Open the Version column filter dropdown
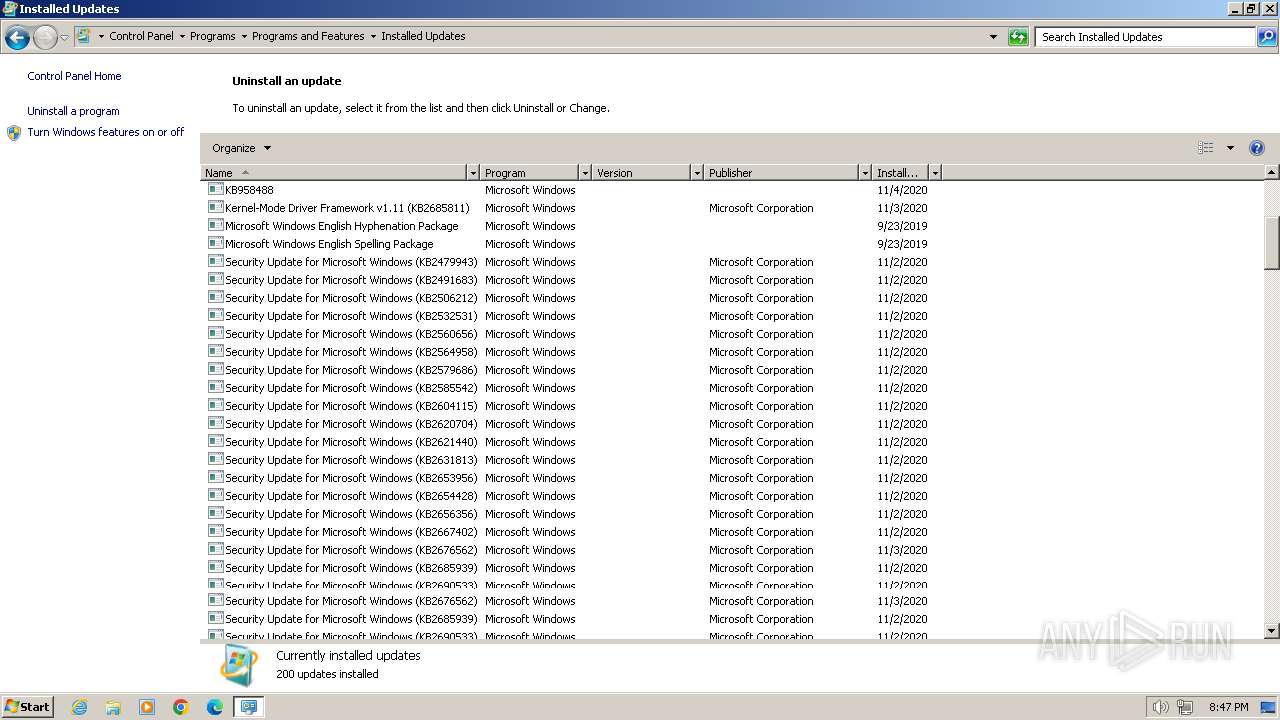This screenshot has width=1280, height=720. (x=697, y=173)
